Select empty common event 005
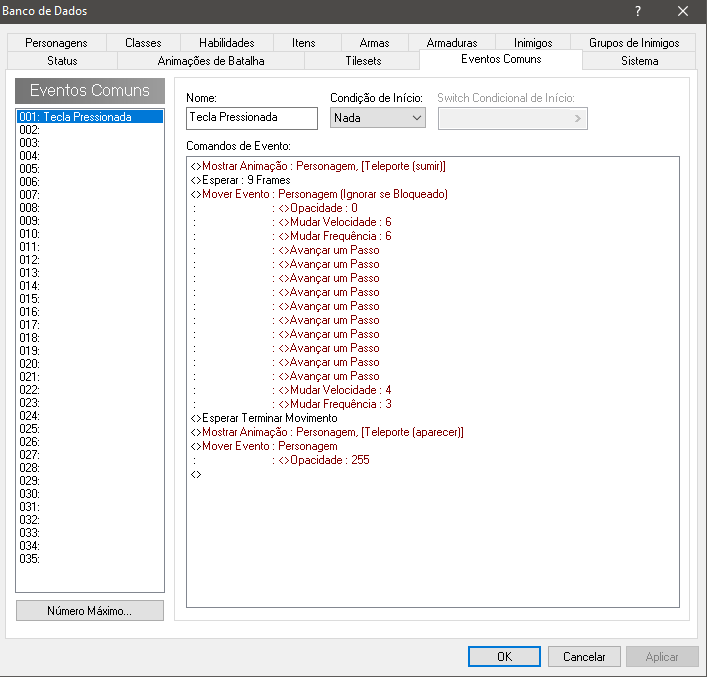Screen dimensions: 707x677 pyautogui.click(x=90, y=169)
